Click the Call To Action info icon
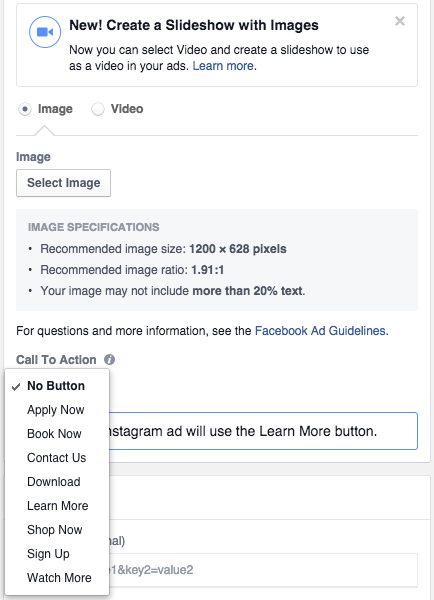Viewport: 434px width, 600px height. point(109,360)
